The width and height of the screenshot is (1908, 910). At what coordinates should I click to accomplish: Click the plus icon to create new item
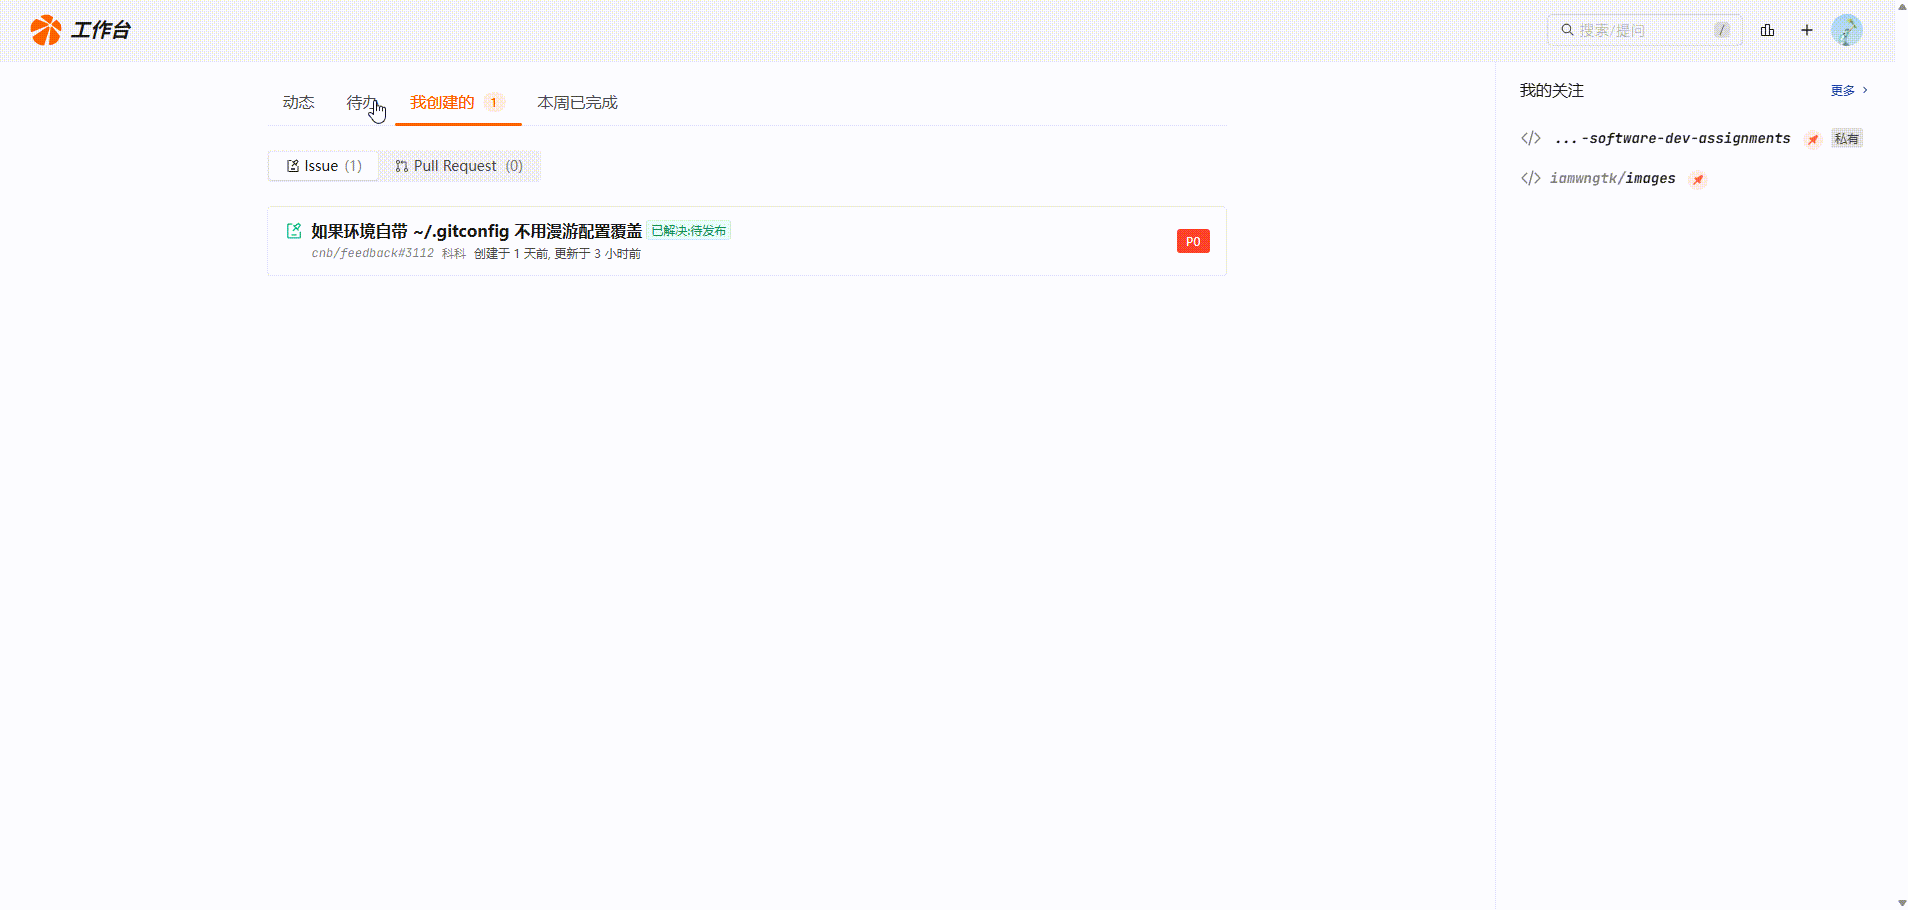pyautogui.click(x=1807, y=30)
